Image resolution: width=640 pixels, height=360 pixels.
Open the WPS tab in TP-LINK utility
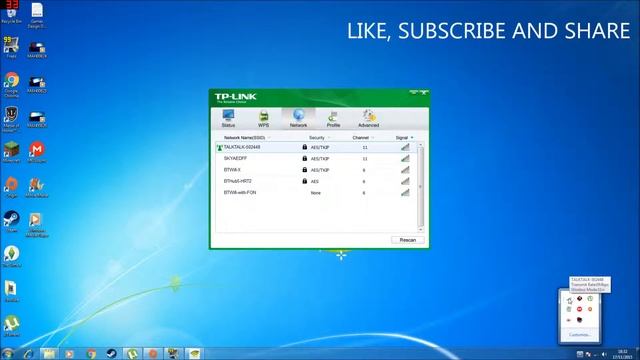pos(264,119)
